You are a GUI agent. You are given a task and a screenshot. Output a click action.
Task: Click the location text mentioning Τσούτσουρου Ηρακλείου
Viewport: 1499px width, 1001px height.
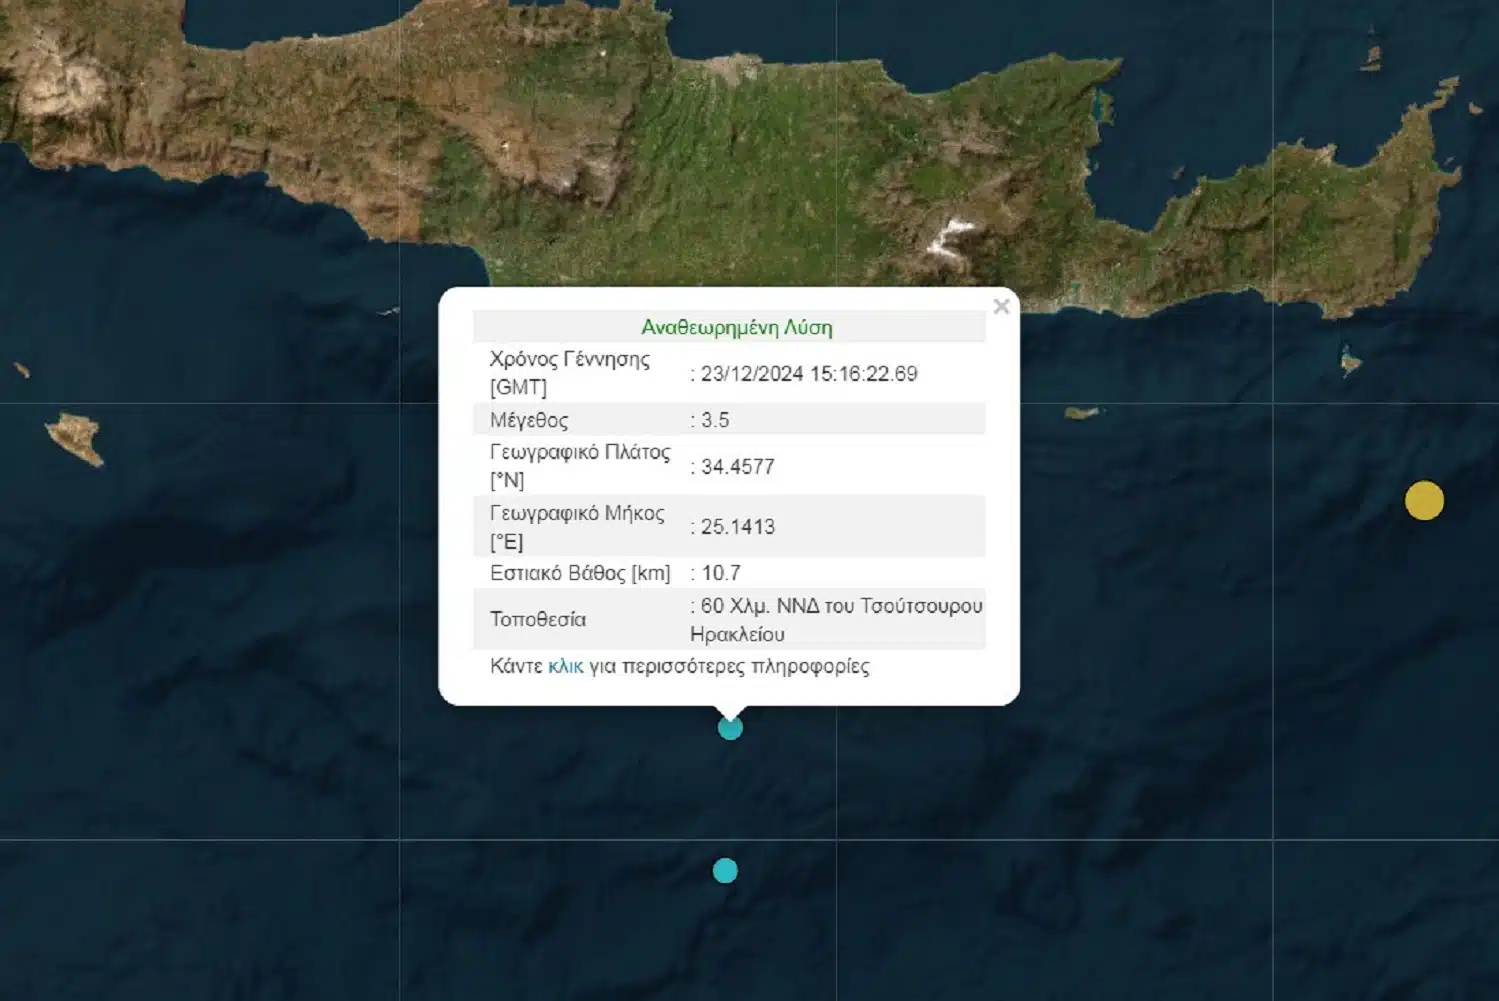(836, 619)
